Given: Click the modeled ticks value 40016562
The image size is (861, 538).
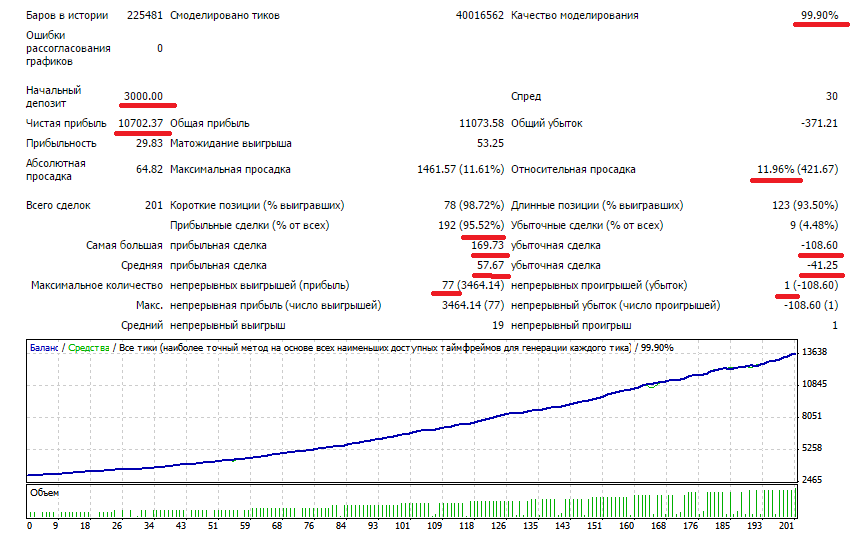Looking at the screenshot, I should (479, 16).
